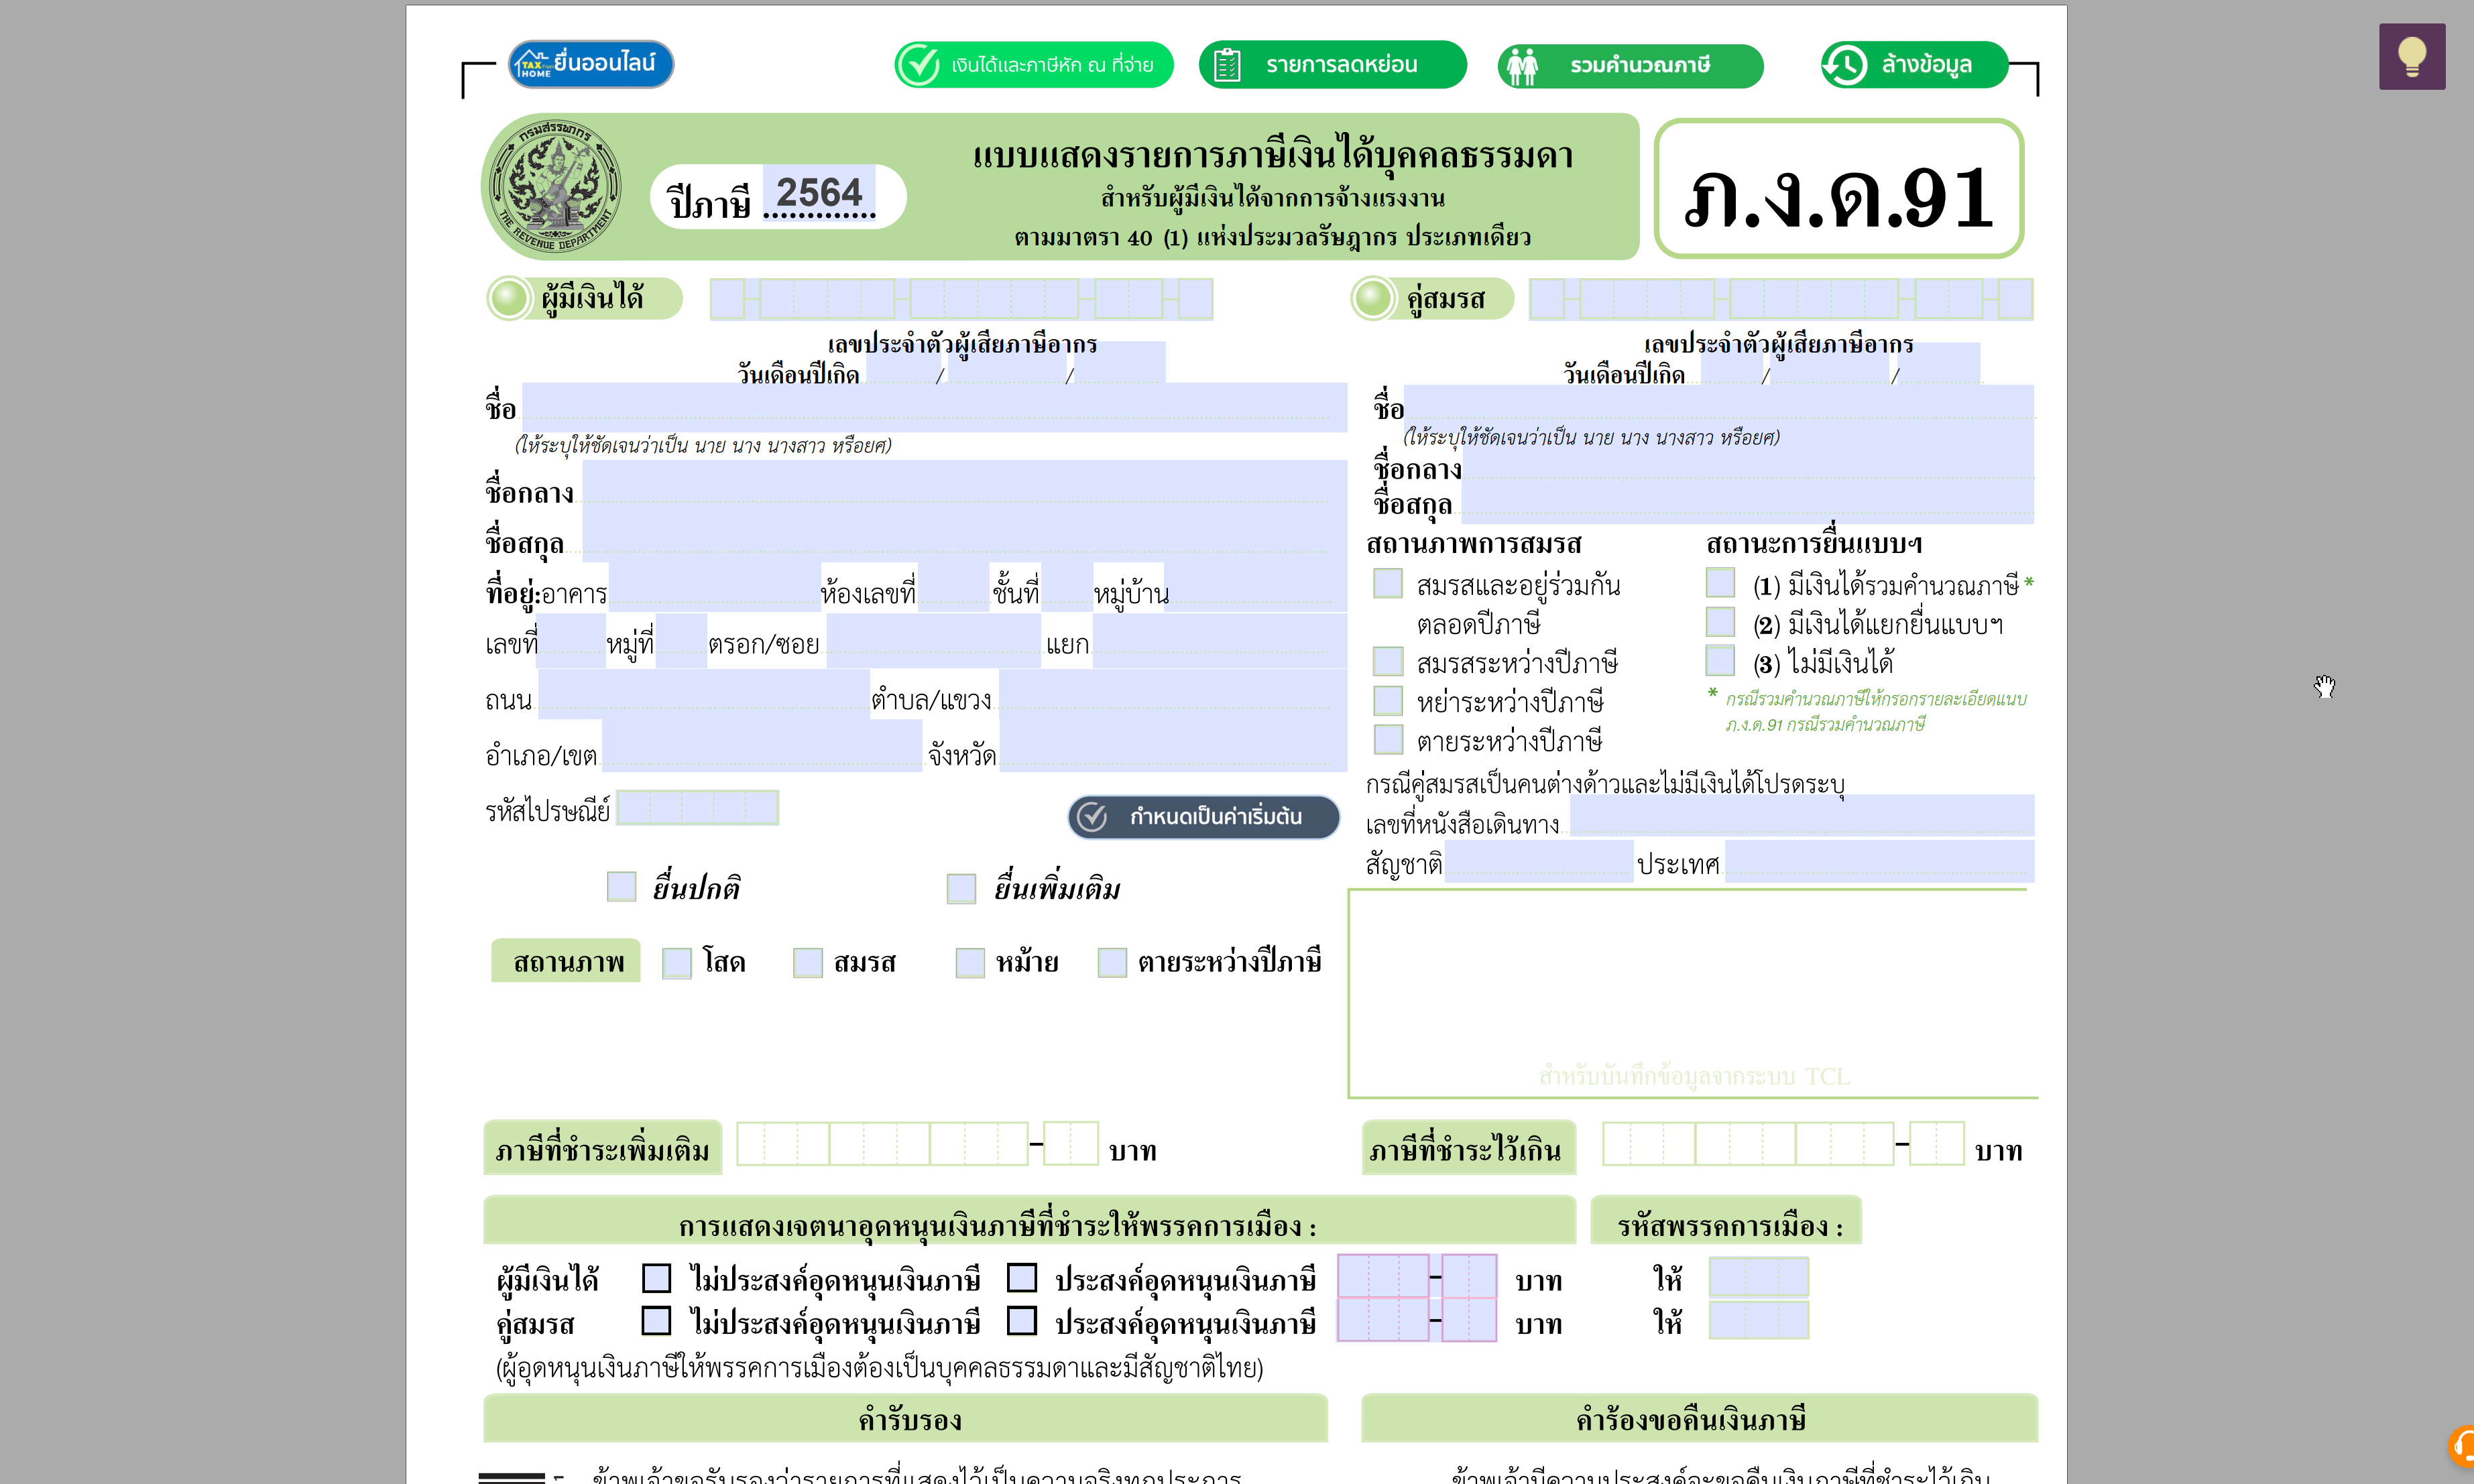Check คู่สมรส ไม่ประสงค์อุดหนุนเงินภาษี box
Image resolution: width=2474 pixels, height=1484 pixels.
pyautogui.click(x=656, y=1321)
